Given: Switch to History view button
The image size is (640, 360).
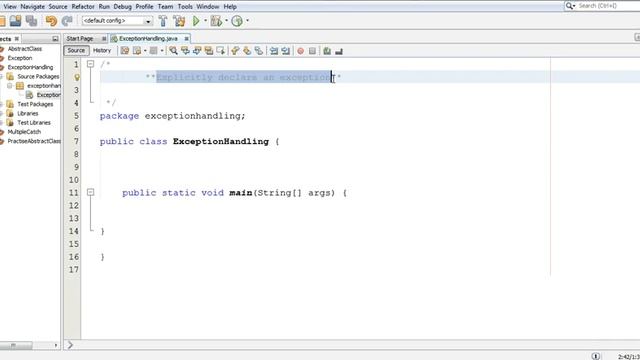Looking at the screenshot, I should tap(102, 51).
